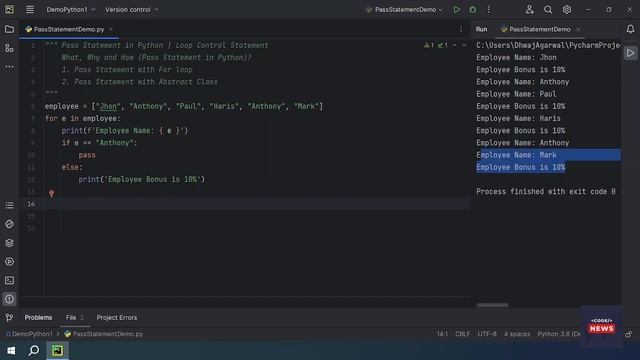The image size is (640, 360).
Task: Open Python Packages layers icon in sidebar
Action: pyautogui.click(x=9, y=243)
